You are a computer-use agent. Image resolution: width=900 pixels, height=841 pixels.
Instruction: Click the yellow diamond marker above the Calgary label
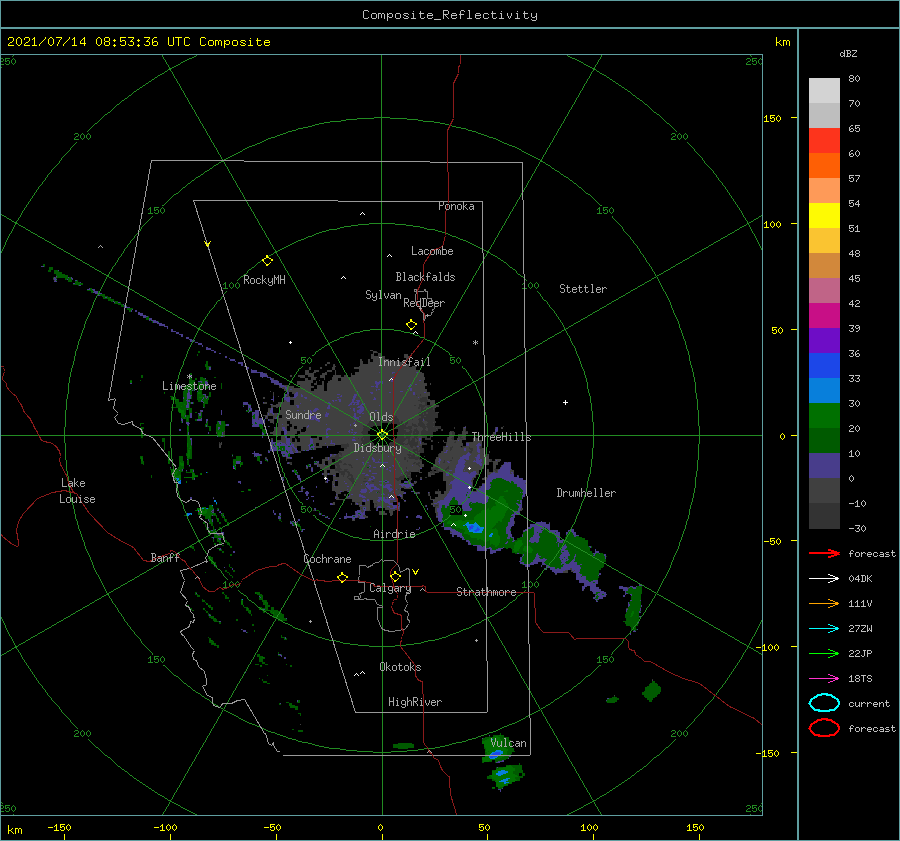[x=395, y=576]
